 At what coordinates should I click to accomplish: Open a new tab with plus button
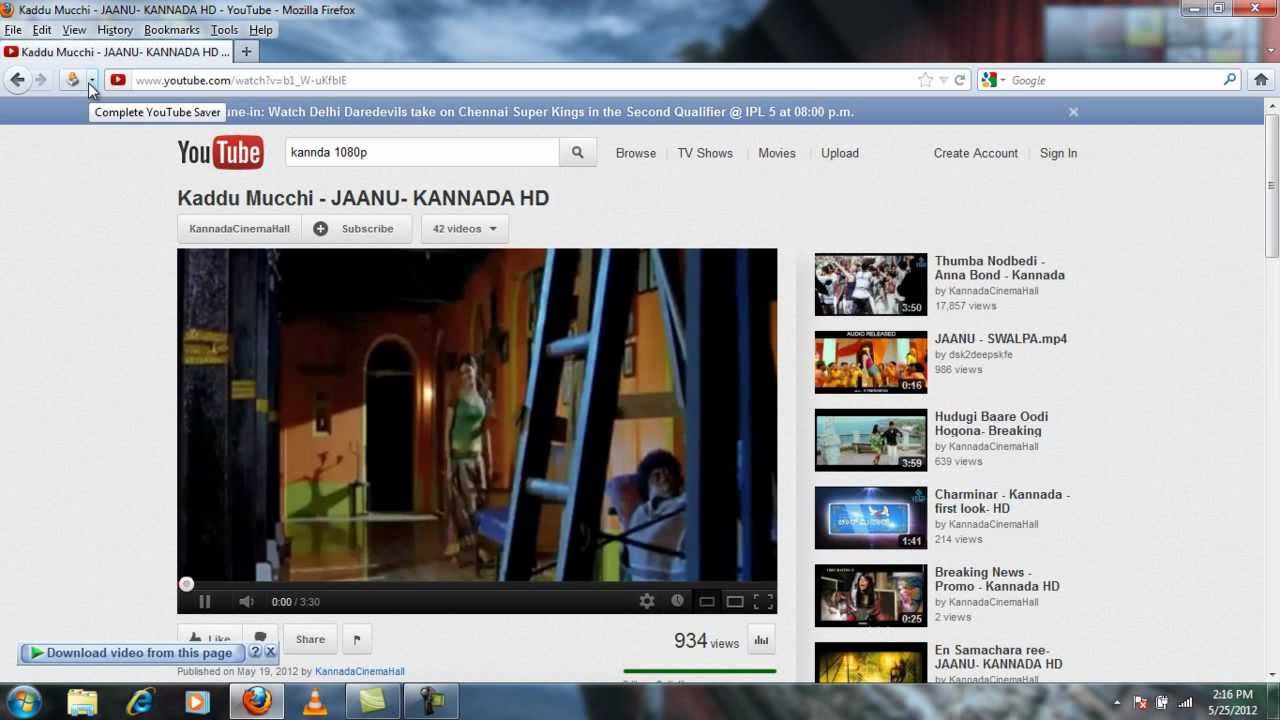click(246, 52)
